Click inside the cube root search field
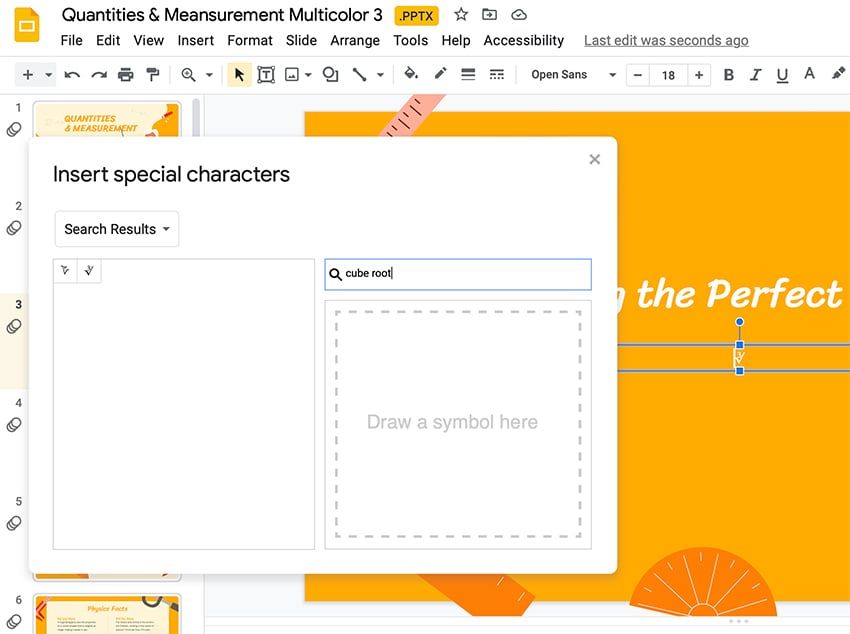This screenshot has width=850, height=634. tap(458, 273)
